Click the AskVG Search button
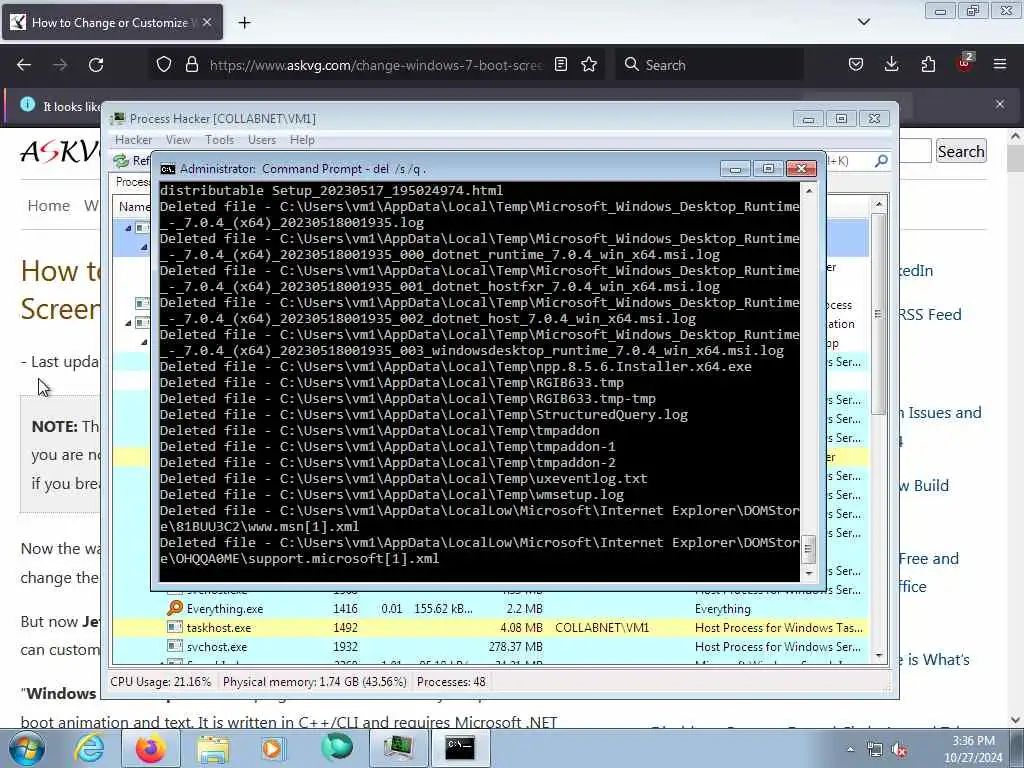 tap(961, 152)
